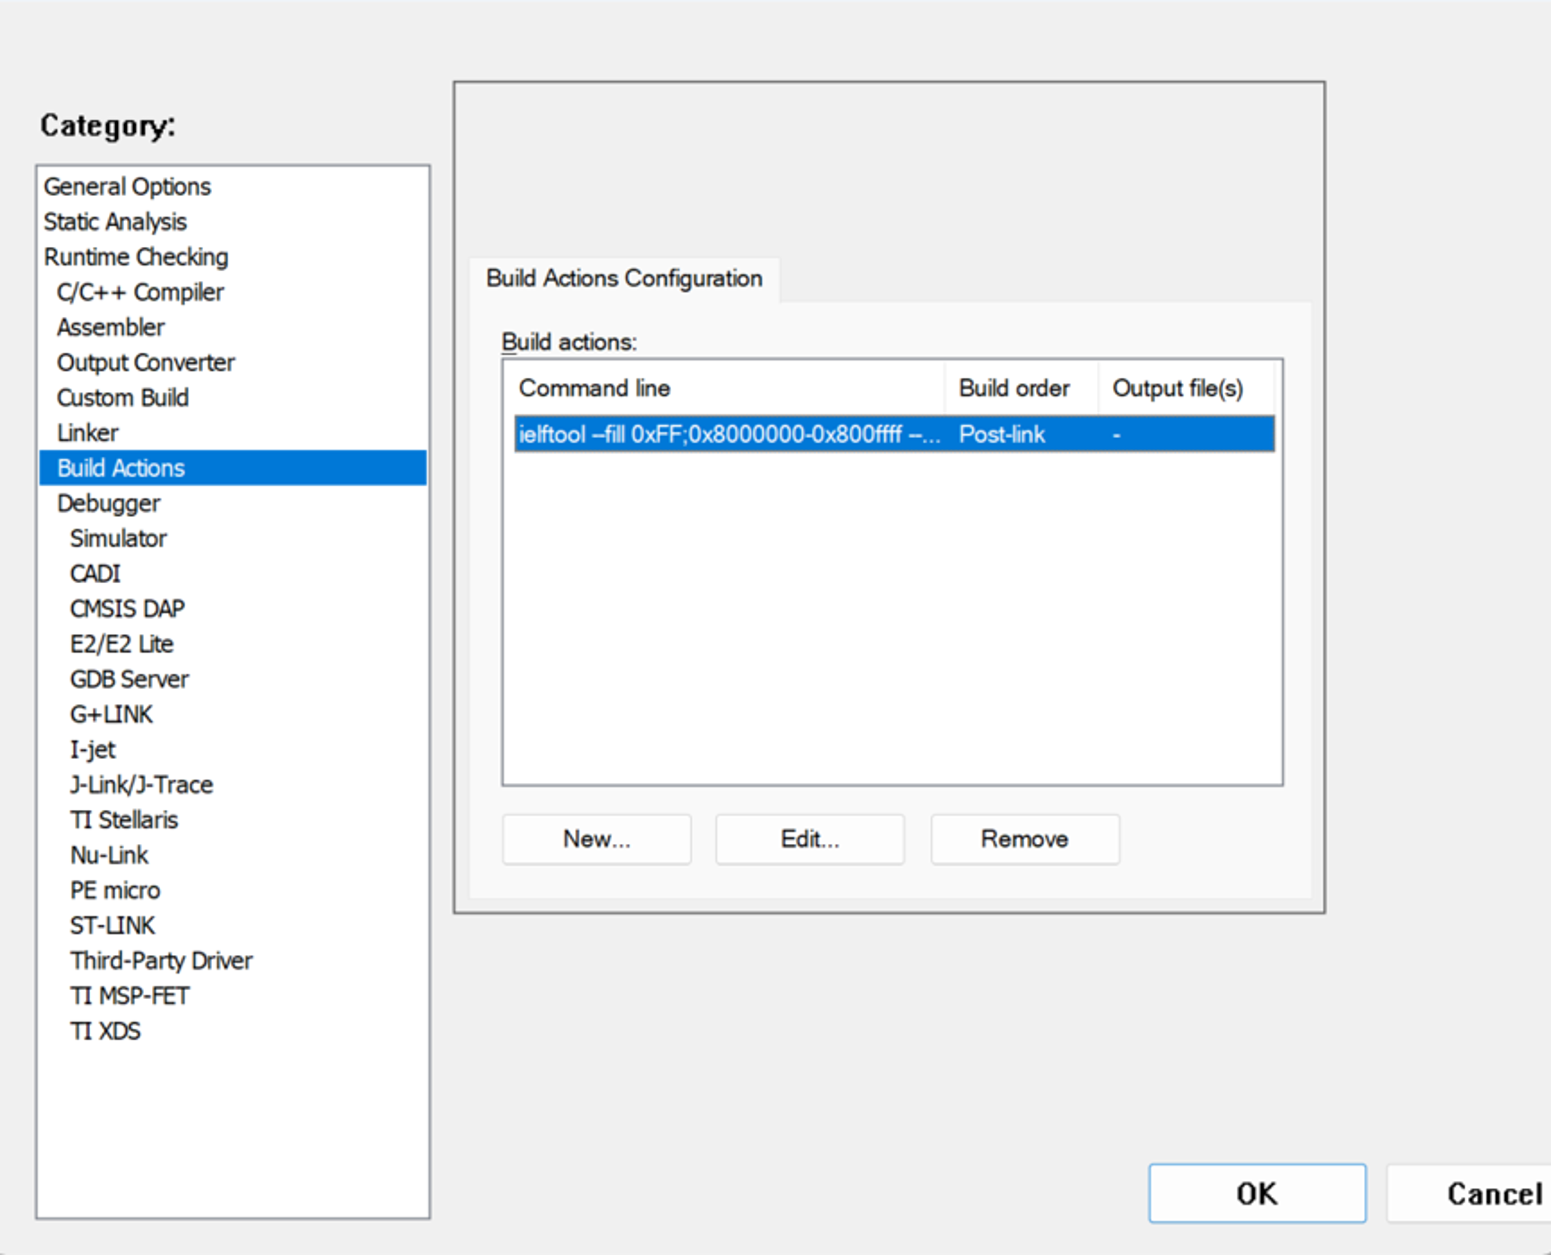Select the ielftool --fill command row

(x=894, y=434)
